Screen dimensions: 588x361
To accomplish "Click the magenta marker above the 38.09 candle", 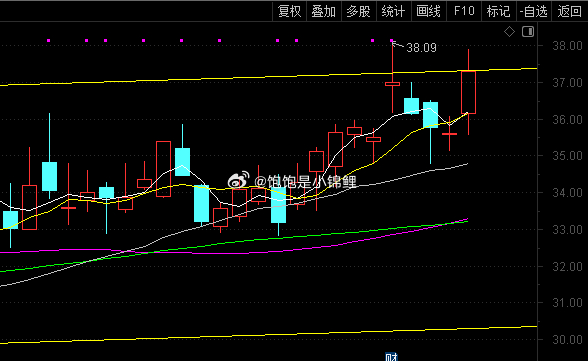I will [x=392, y=40].
